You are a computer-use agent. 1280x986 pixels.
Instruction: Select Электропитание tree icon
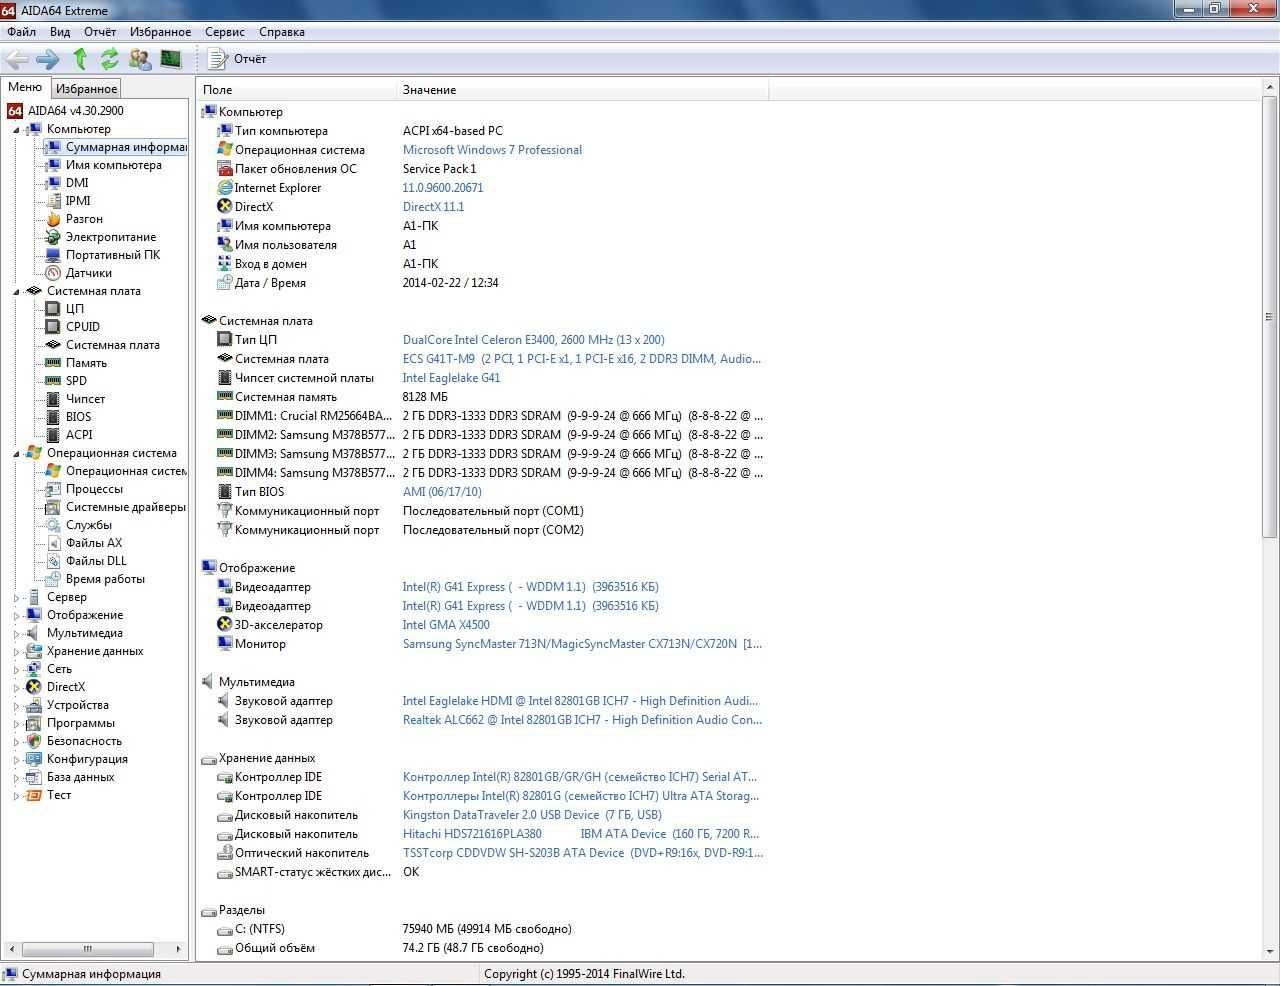53,237
